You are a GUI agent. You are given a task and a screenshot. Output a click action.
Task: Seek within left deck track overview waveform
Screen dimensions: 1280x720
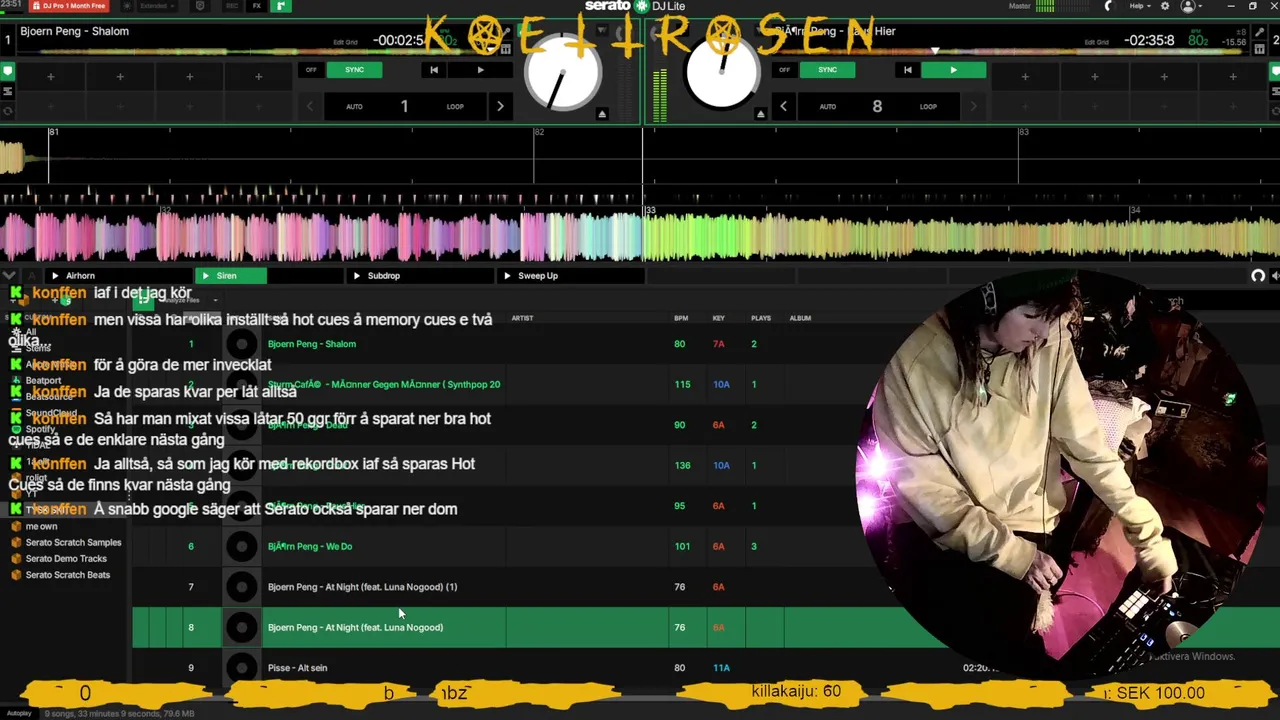(255, 52)
